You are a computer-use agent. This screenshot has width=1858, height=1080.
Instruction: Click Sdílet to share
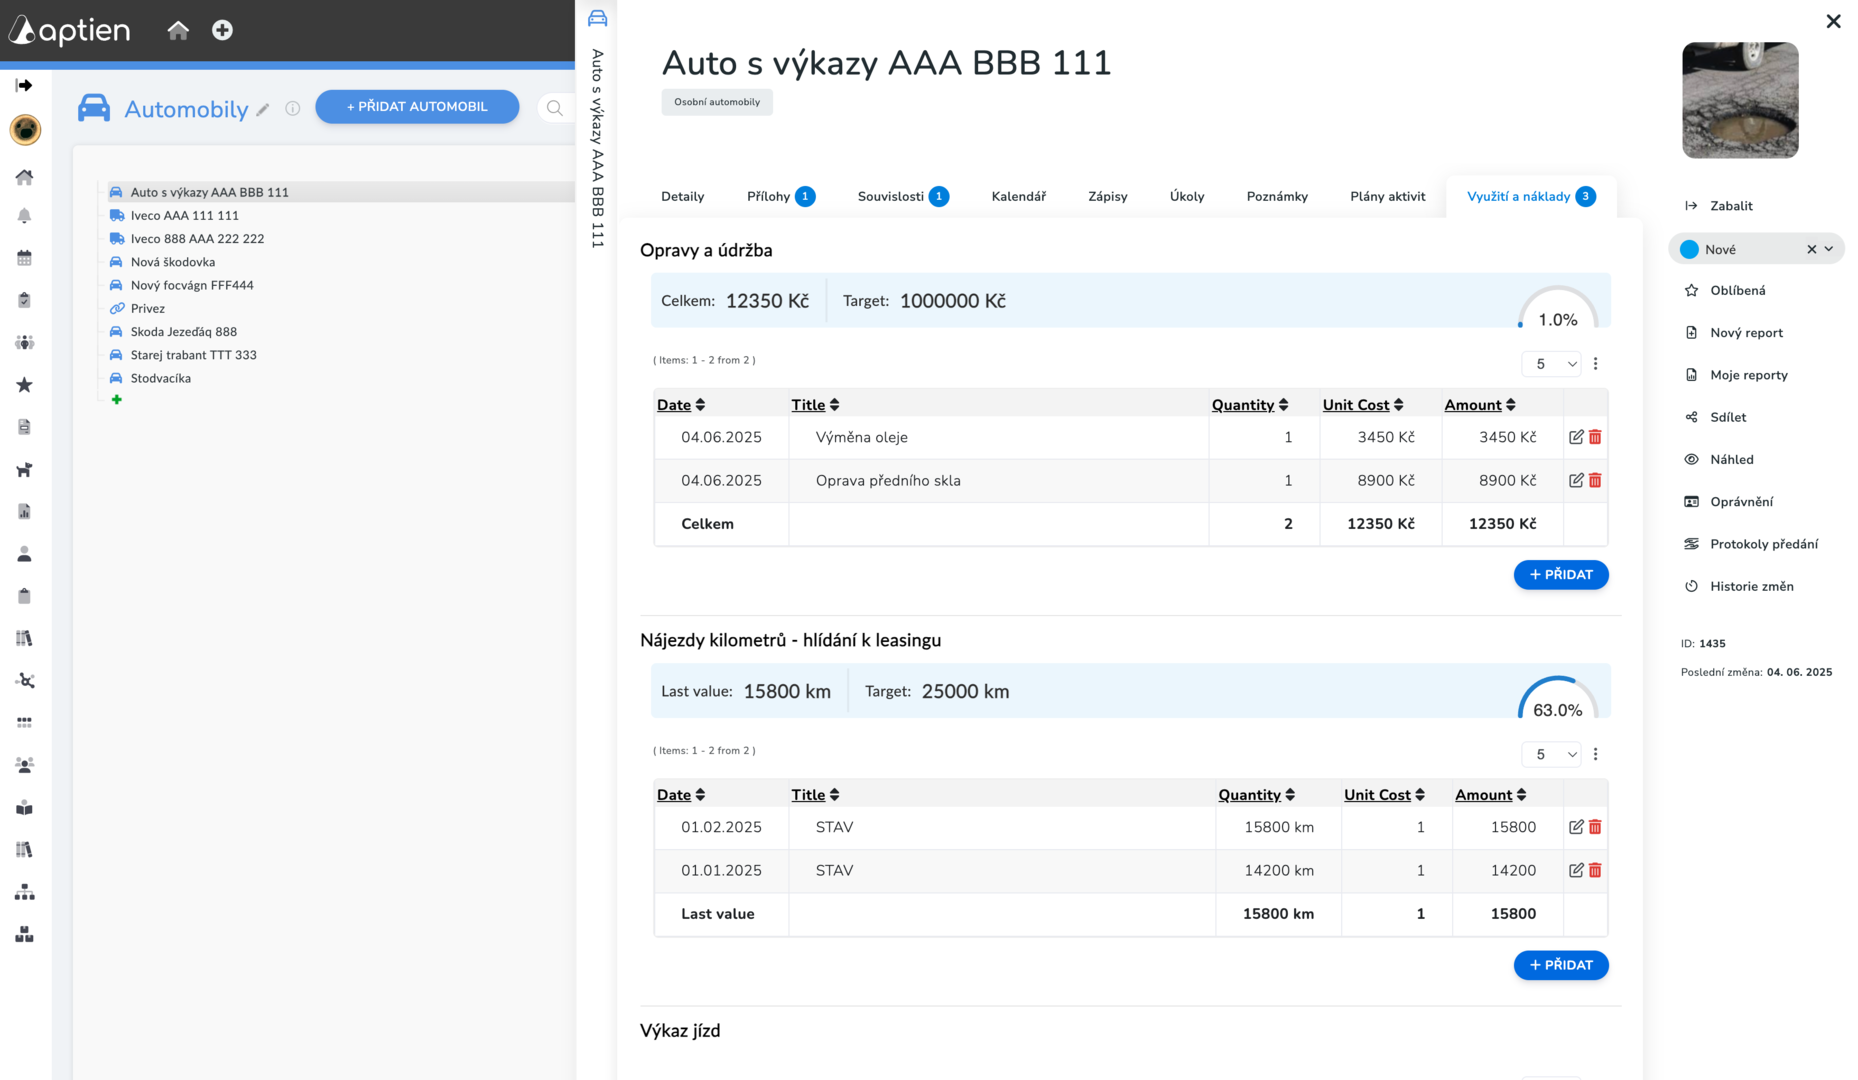[1716, 417]
